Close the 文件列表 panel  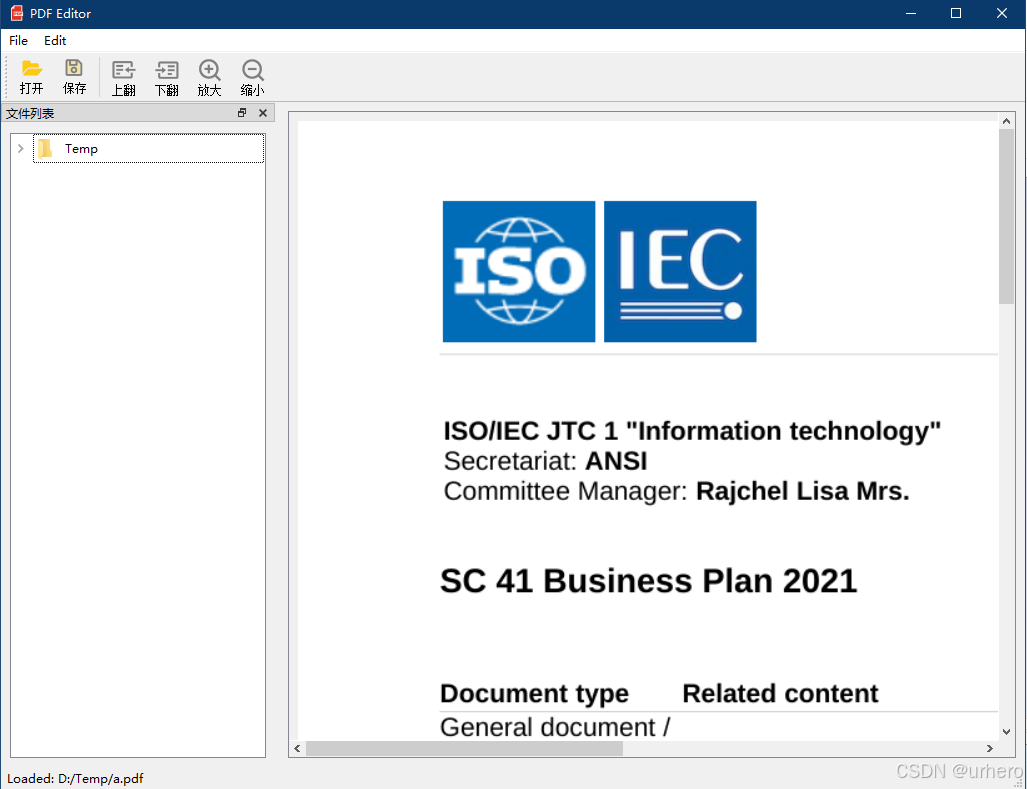click(263, 113)
